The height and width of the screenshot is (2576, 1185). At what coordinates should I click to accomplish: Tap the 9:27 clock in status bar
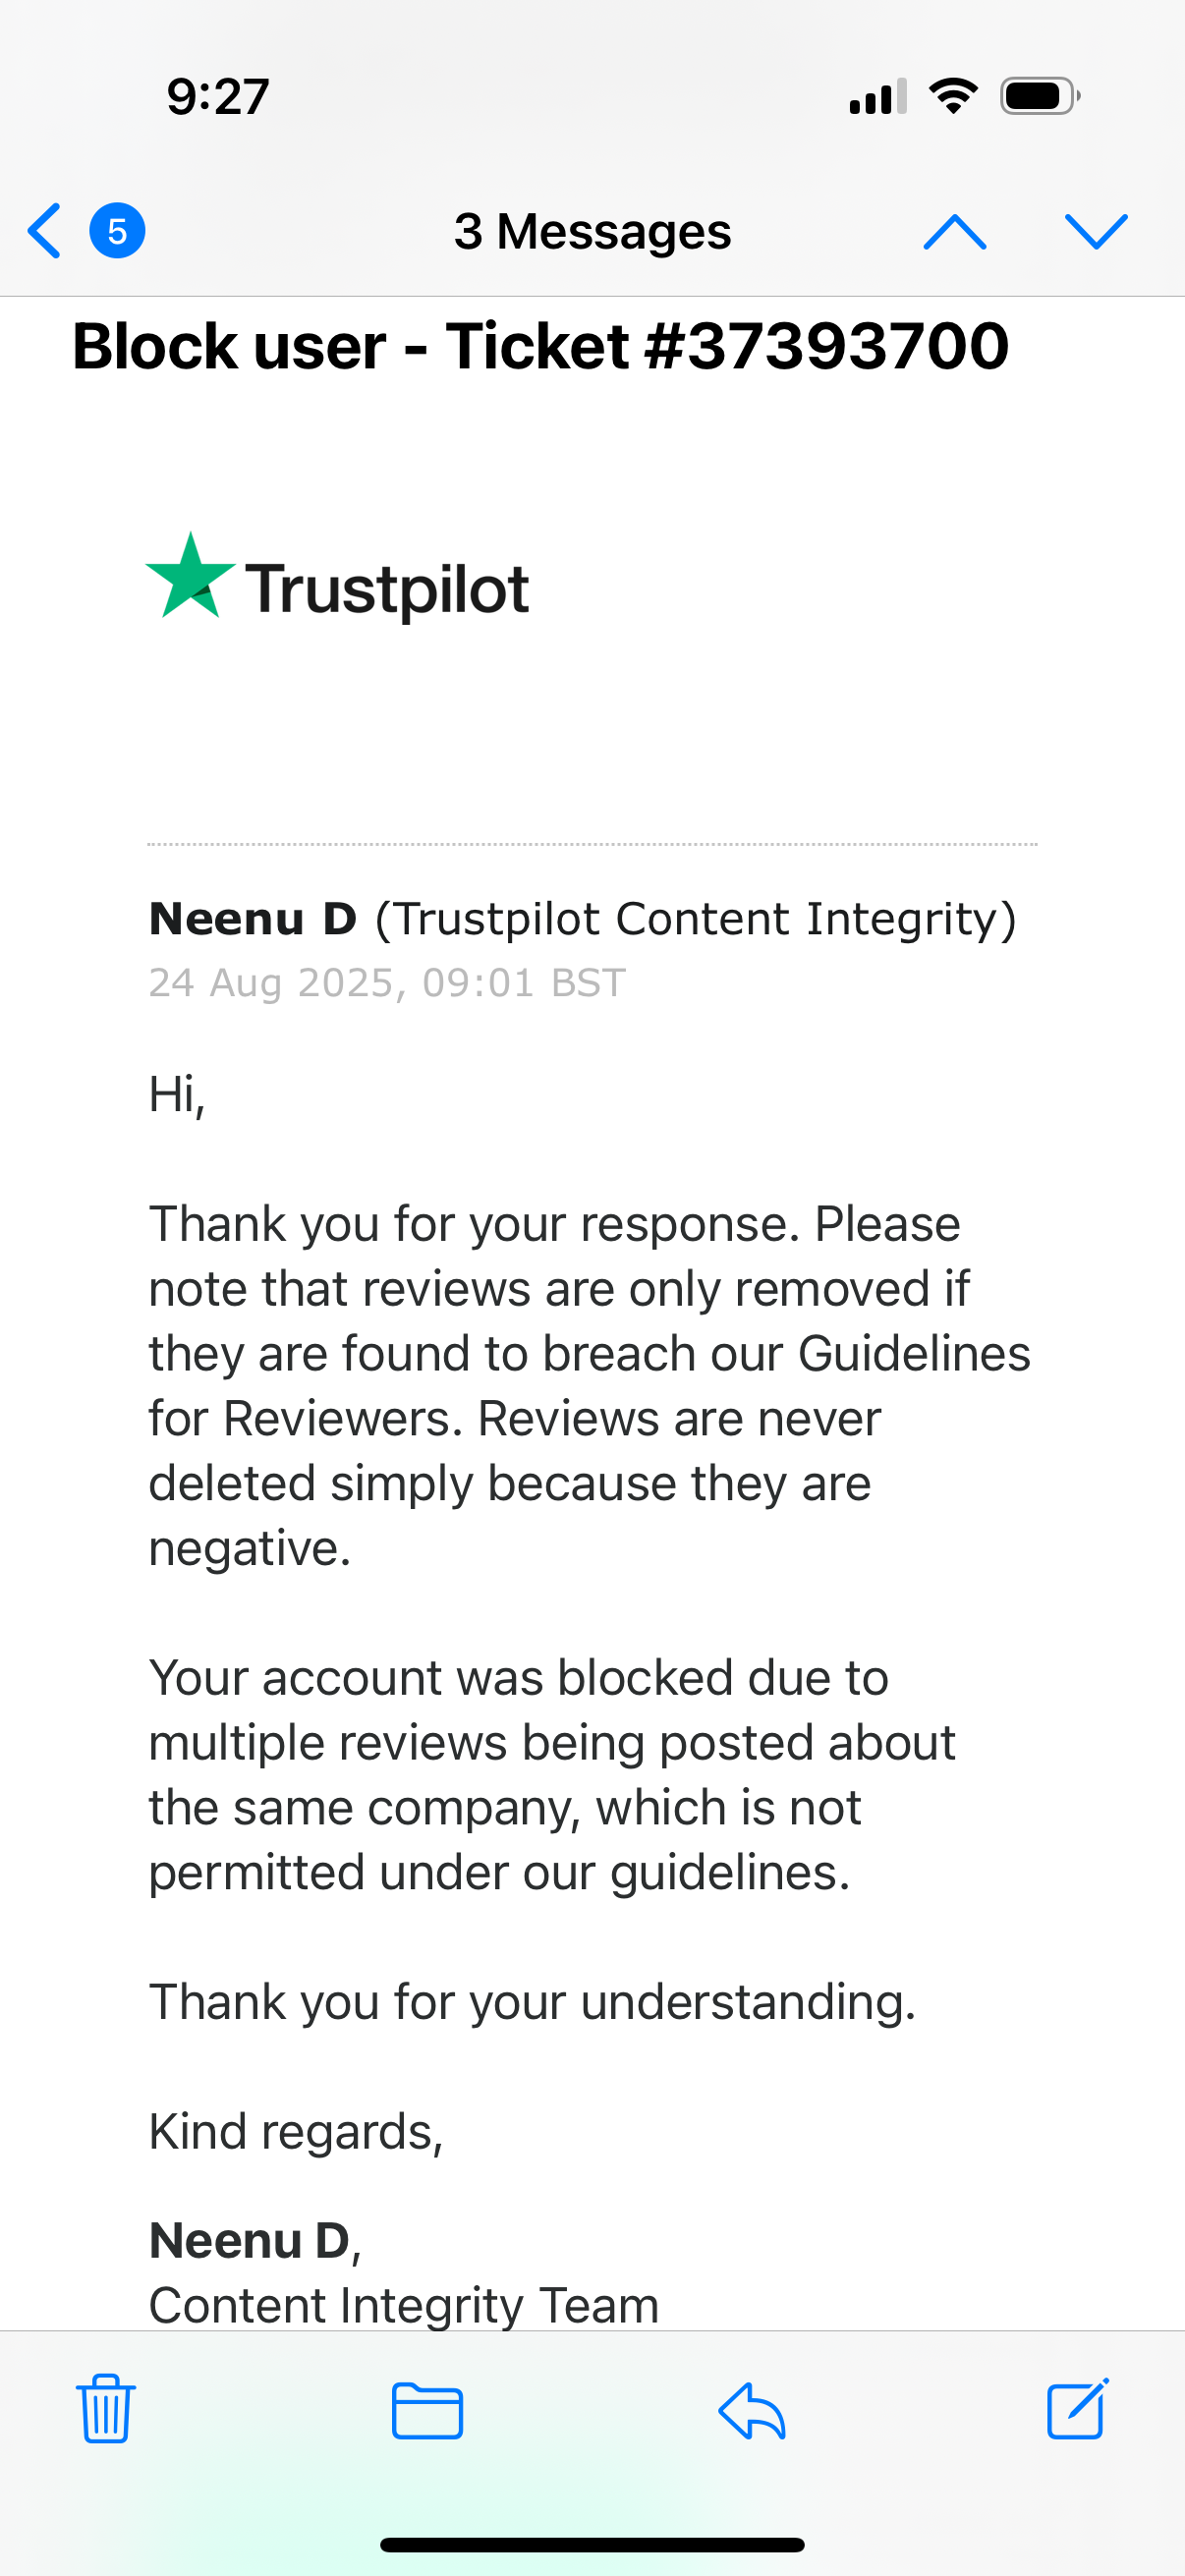(x=218, y=97)
